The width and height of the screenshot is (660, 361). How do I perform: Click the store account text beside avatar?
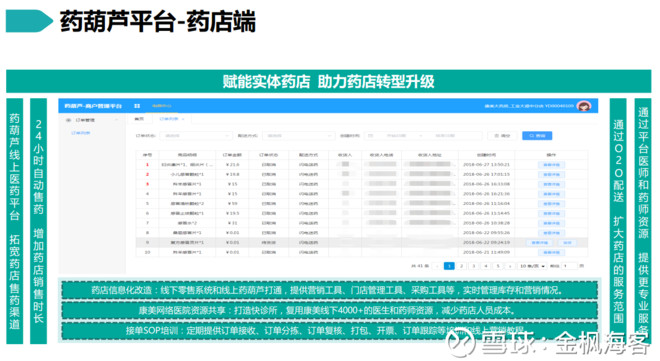click(529, 106)
